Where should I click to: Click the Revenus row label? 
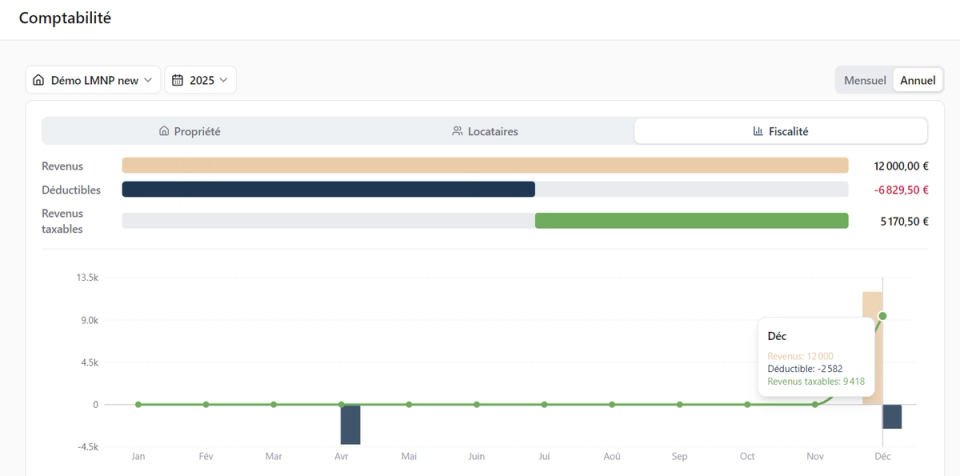[62, 166]
